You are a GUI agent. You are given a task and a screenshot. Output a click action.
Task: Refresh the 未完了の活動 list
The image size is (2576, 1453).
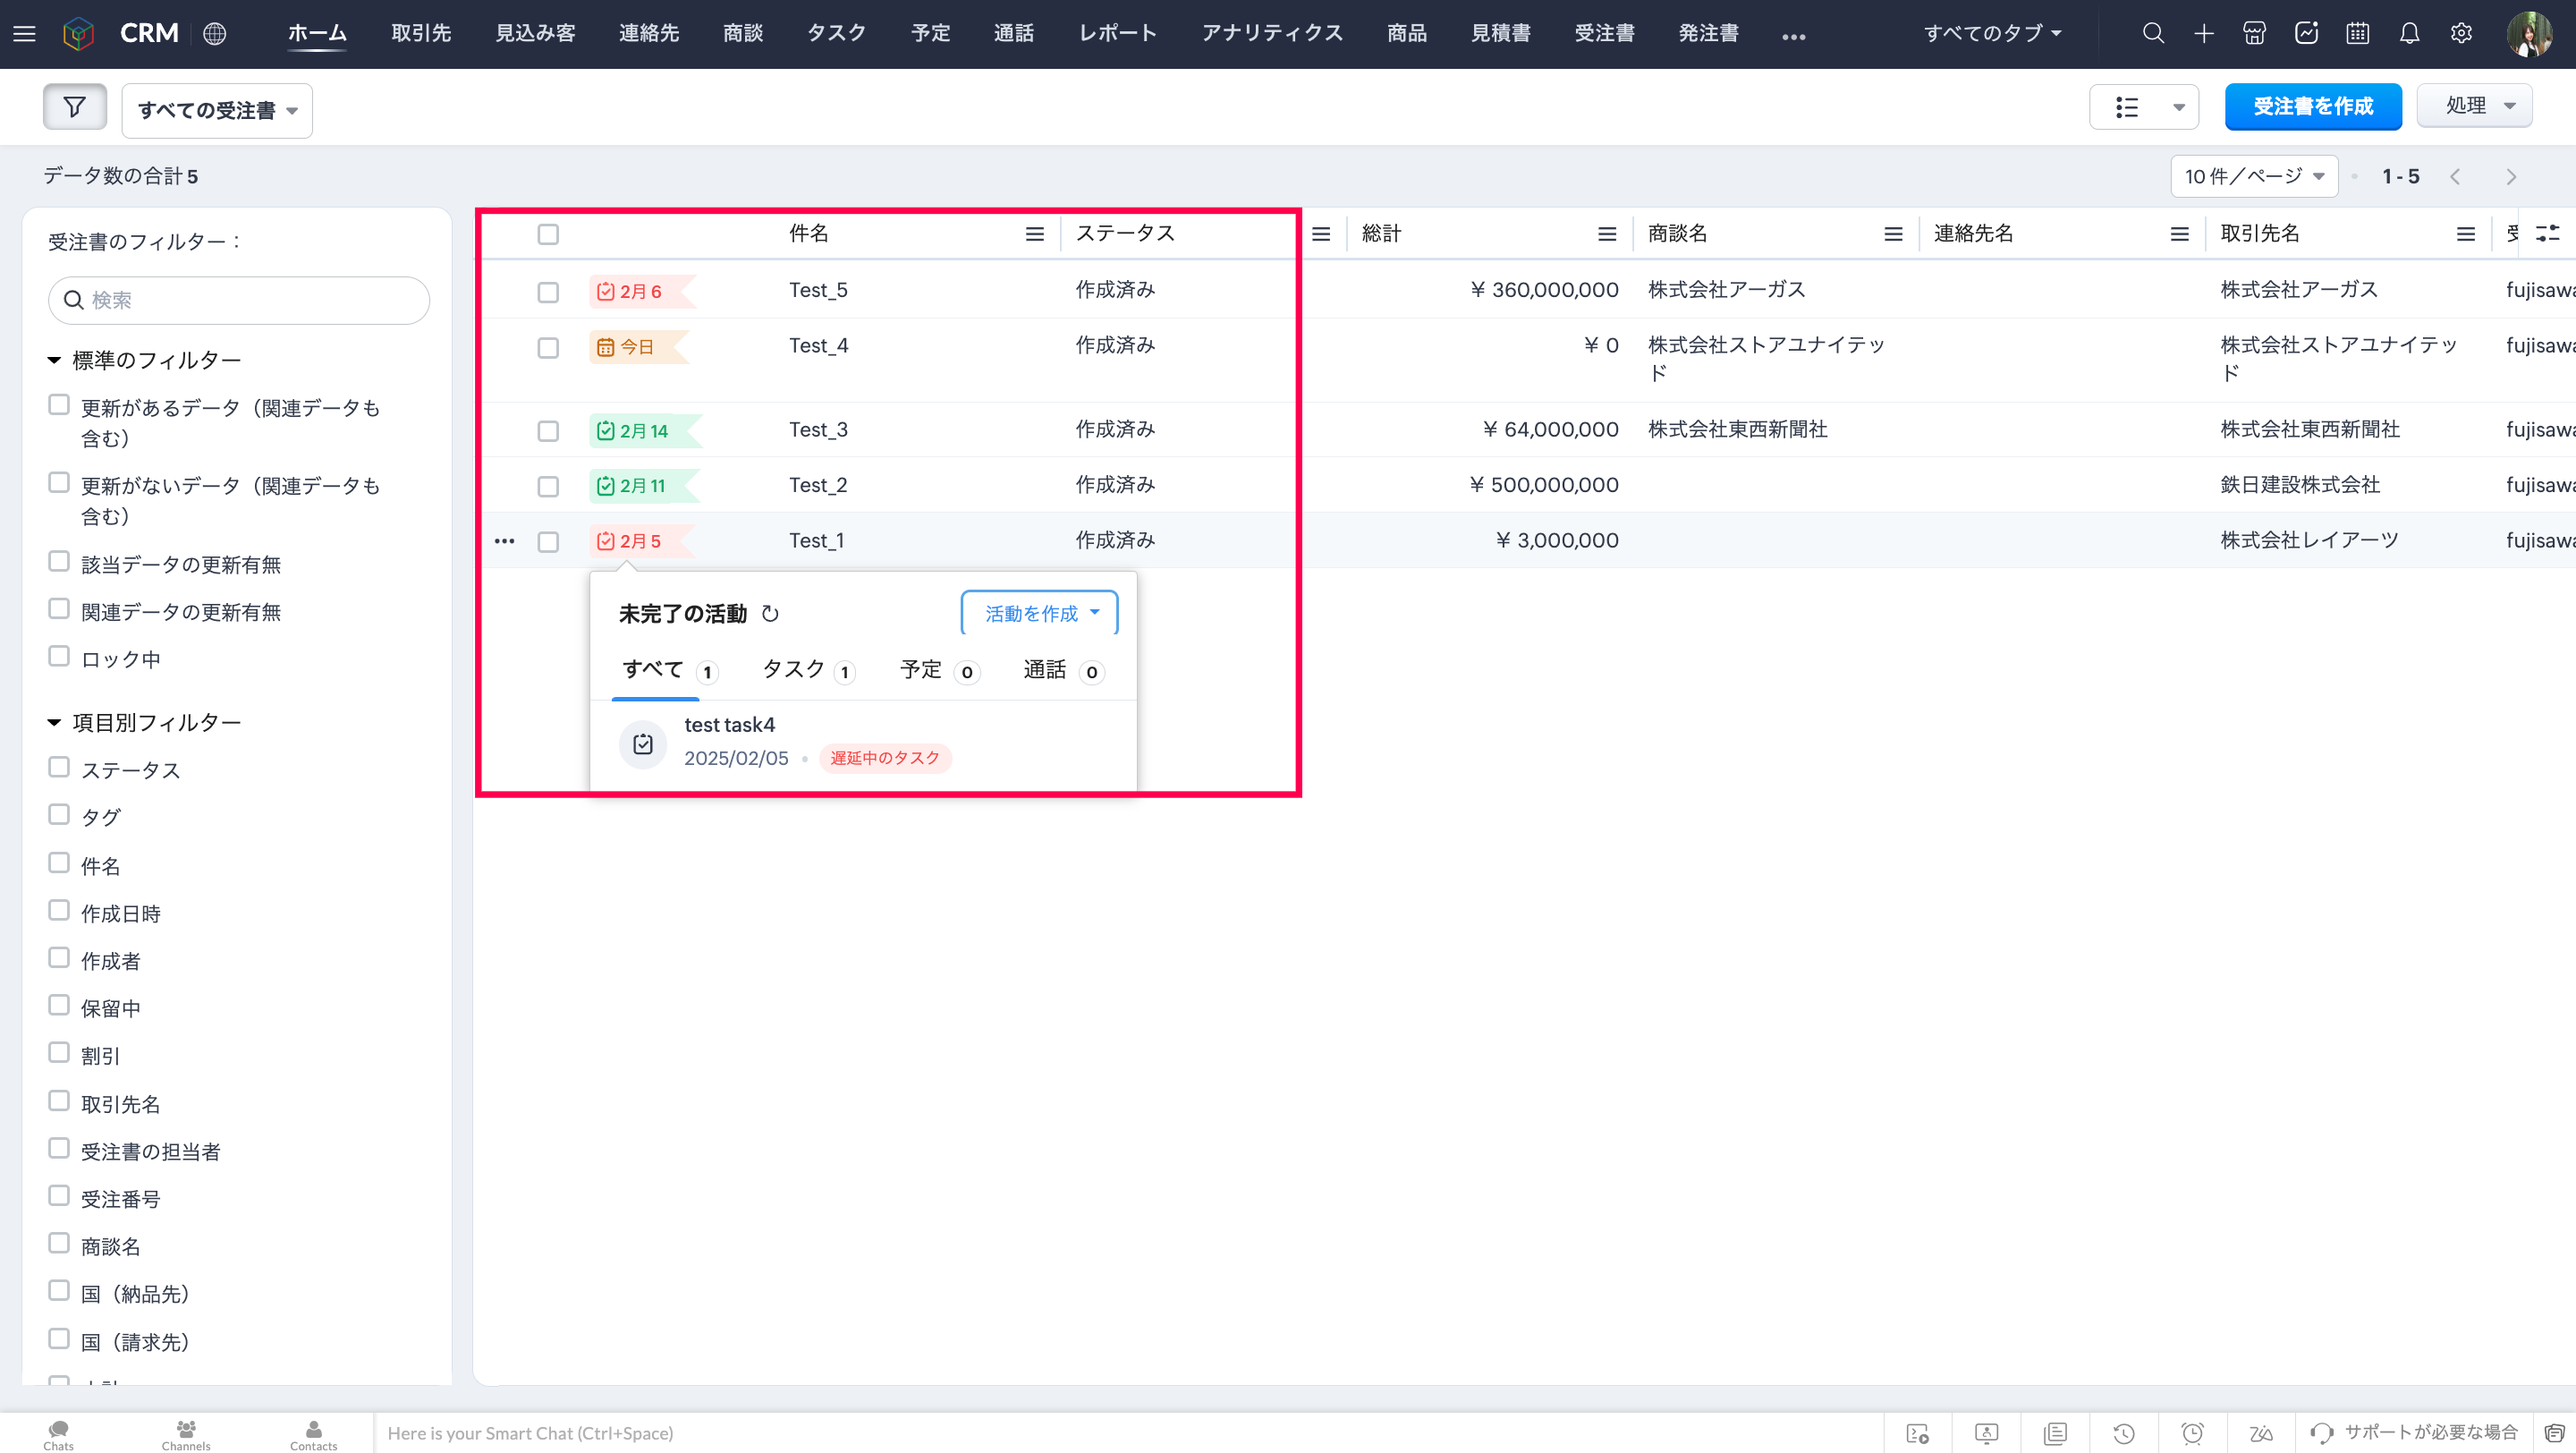[770, 614]
